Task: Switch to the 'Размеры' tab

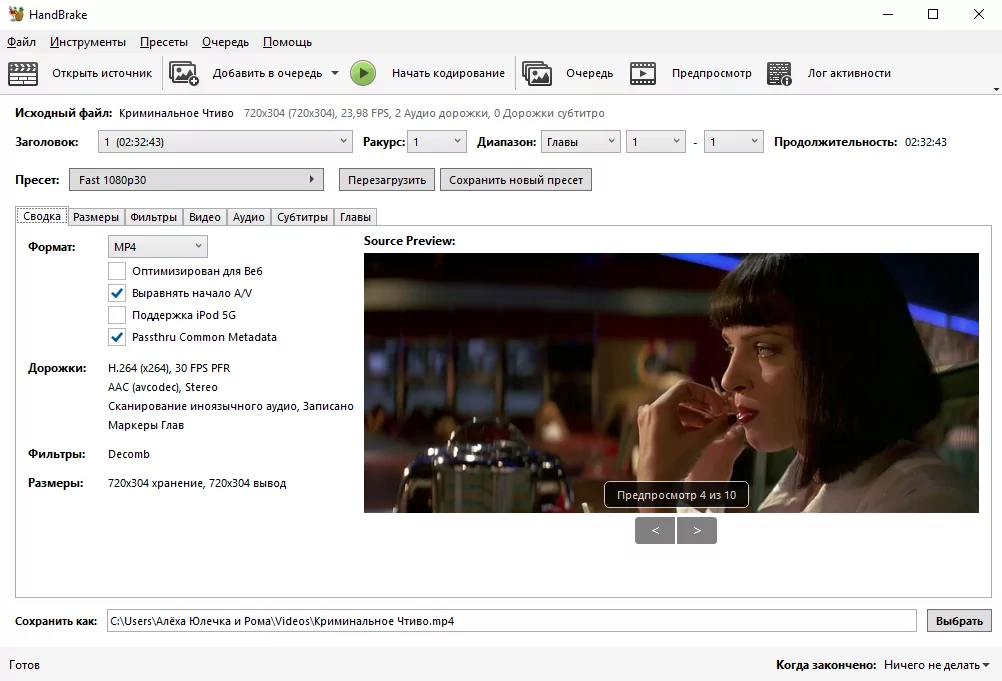Action: click(x=96, y=217)
